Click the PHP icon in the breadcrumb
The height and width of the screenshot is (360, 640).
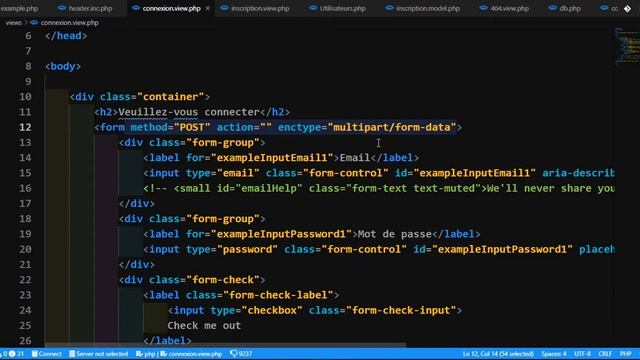[34, 22]
